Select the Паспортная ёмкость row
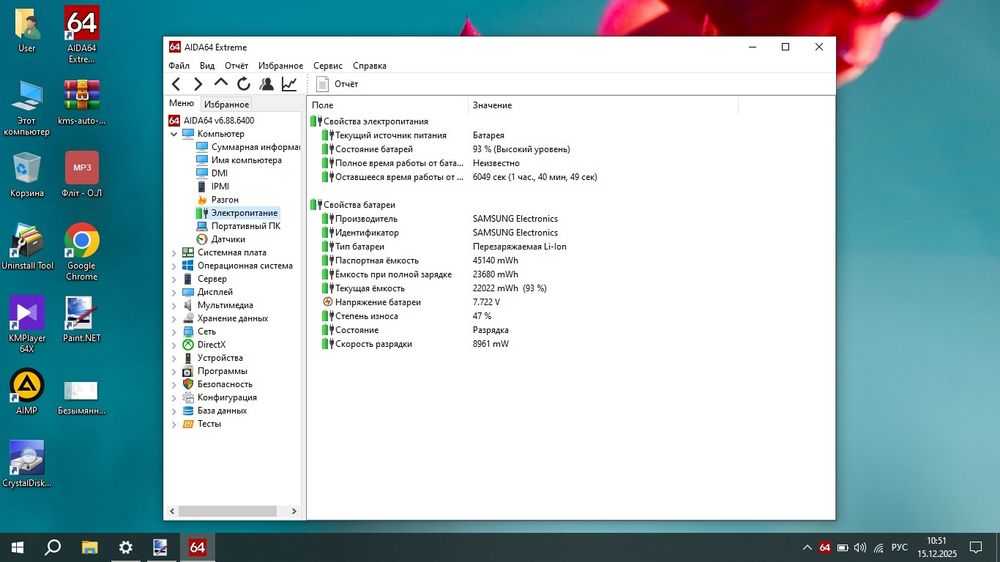1000x562 pixels. pos(370,260)
